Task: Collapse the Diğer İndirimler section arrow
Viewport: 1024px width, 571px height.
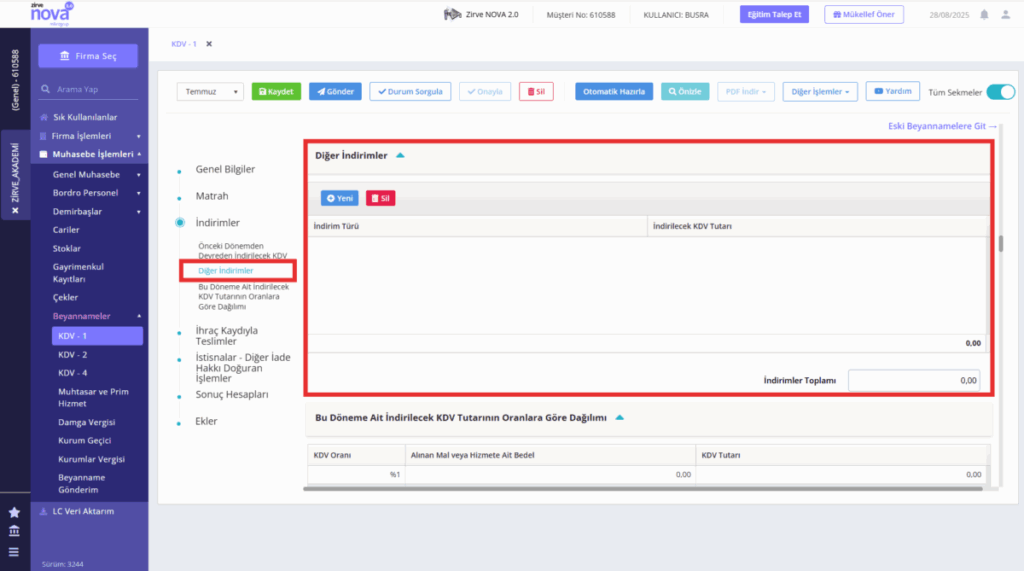Action: click(400, 155)
